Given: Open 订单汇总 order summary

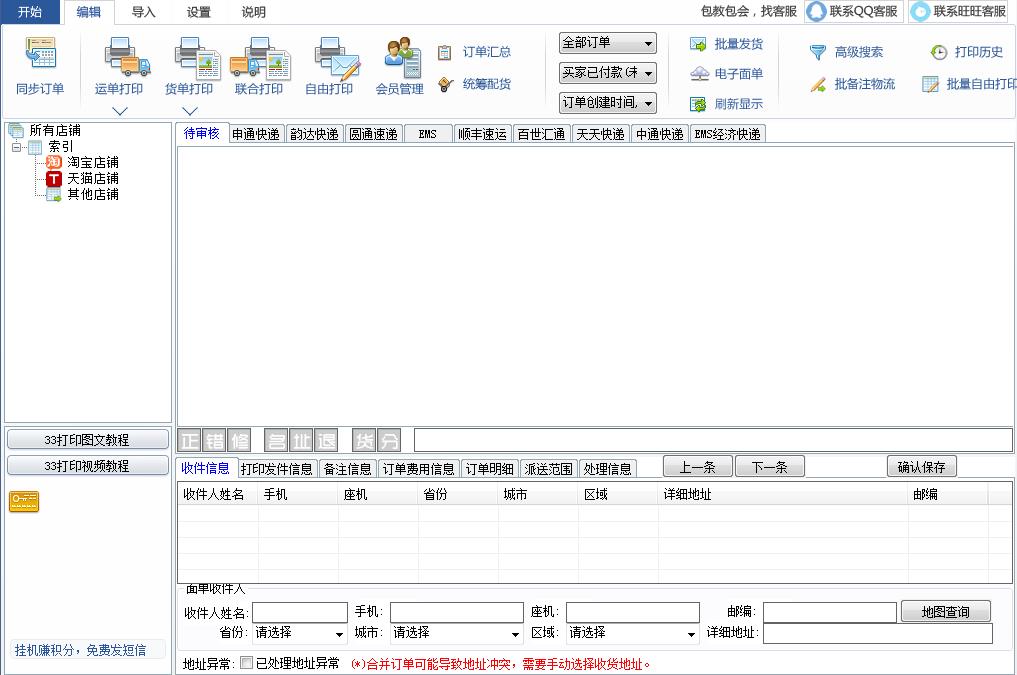Looking at the screenshot, I should tap(474, 52).
